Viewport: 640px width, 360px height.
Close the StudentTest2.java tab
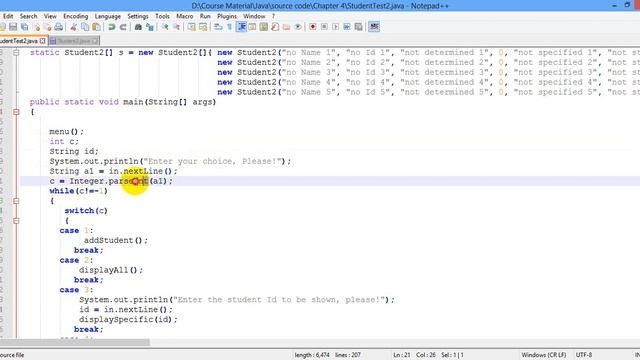(42, 41)
